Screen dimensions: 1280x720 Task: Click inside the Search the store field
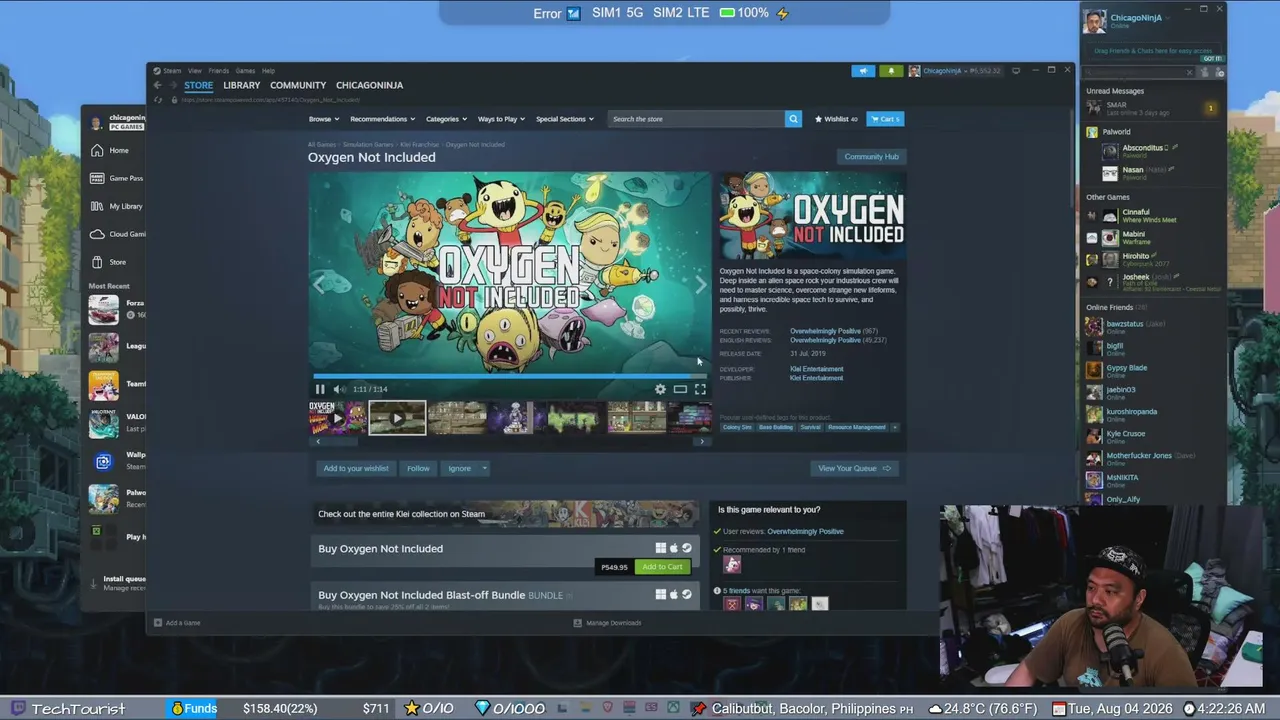[x=697, y=119]
